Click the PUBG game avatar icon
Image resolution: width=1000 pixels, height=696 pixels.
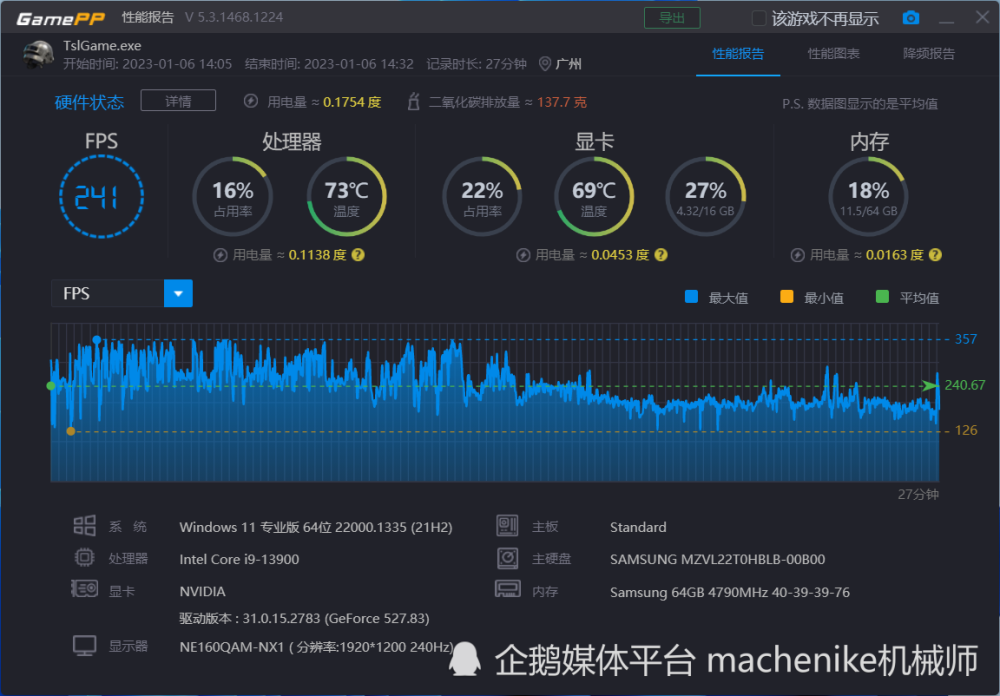pos(38,55)
